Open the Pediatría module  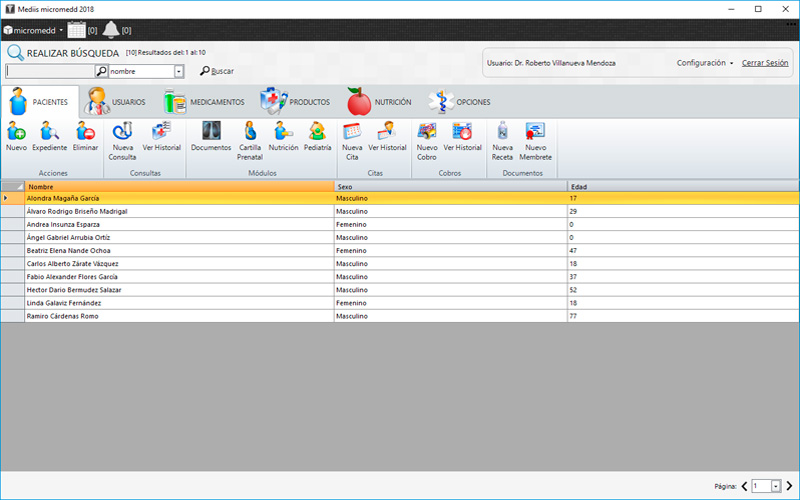click(317, 136)
